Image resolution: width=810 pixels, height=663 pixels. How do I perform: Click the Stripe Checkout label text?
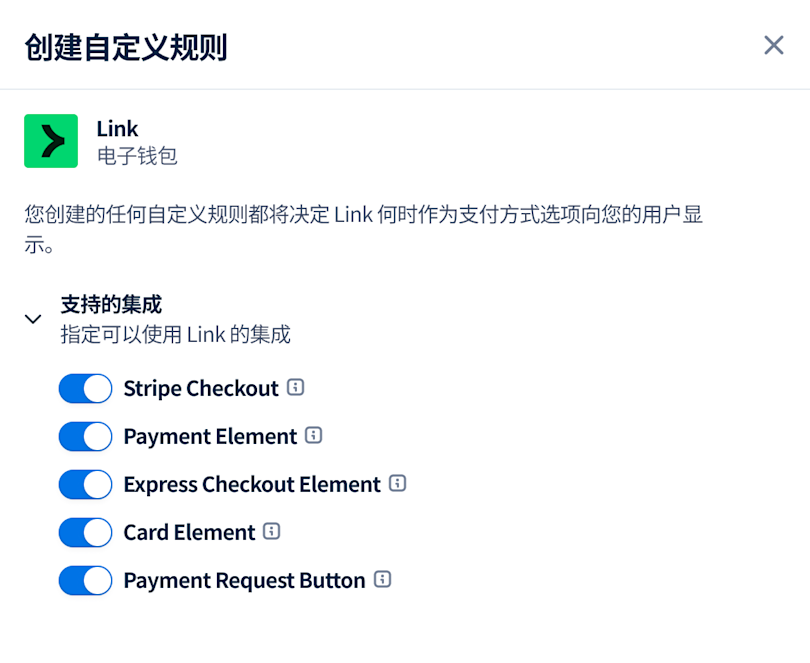(201, 388)
